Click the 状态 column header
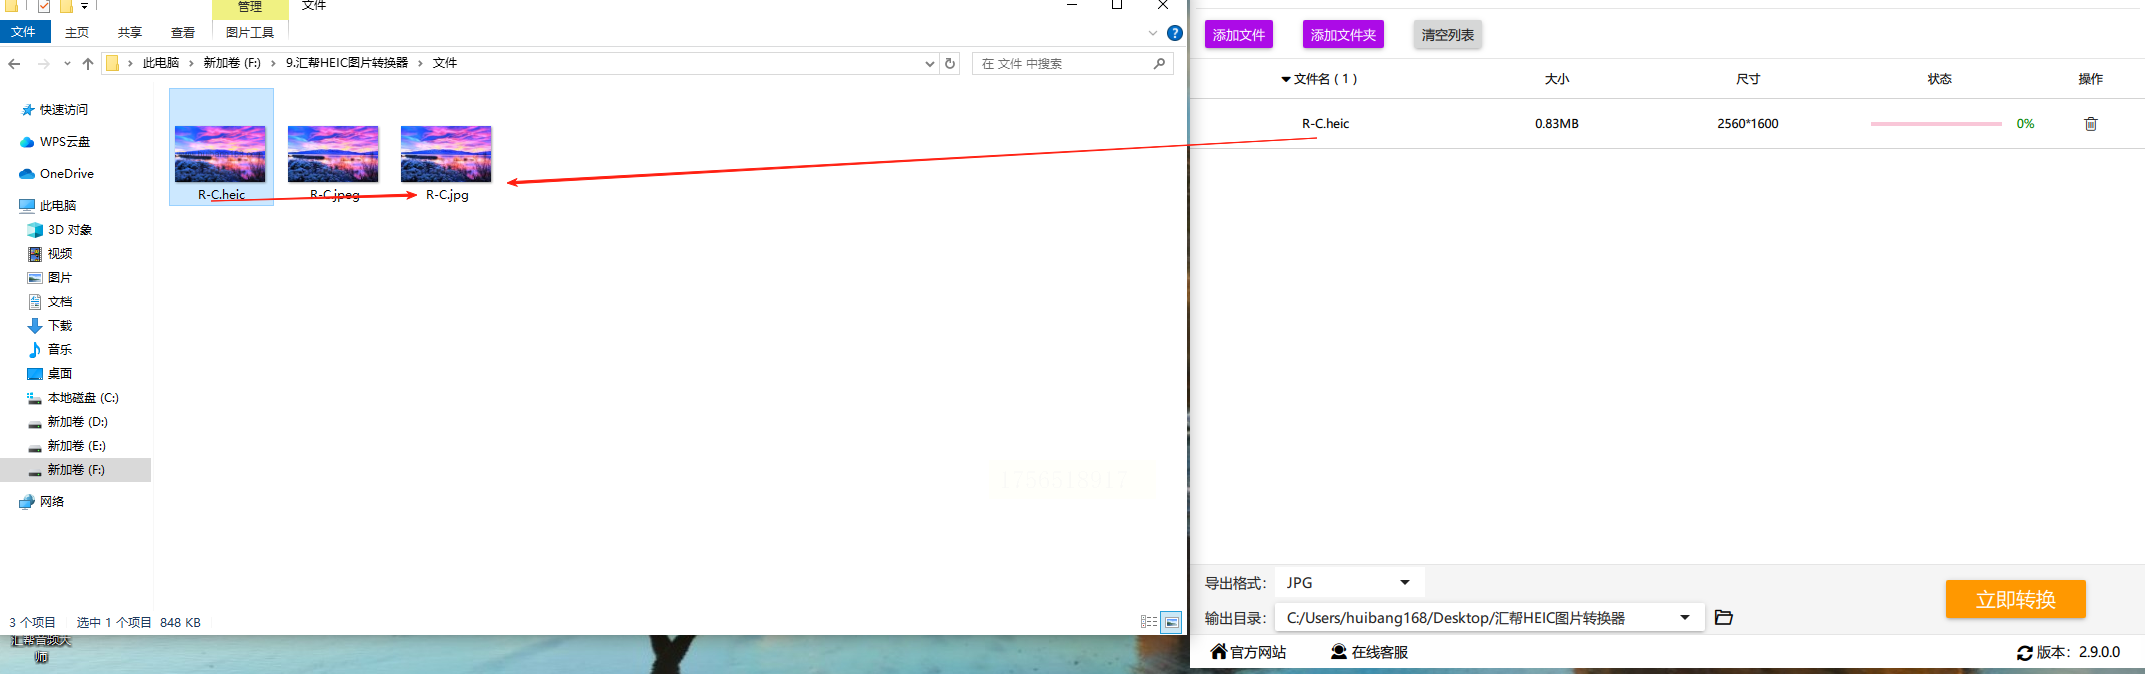Viewport: 2145px width, 674px height. 1940,79
